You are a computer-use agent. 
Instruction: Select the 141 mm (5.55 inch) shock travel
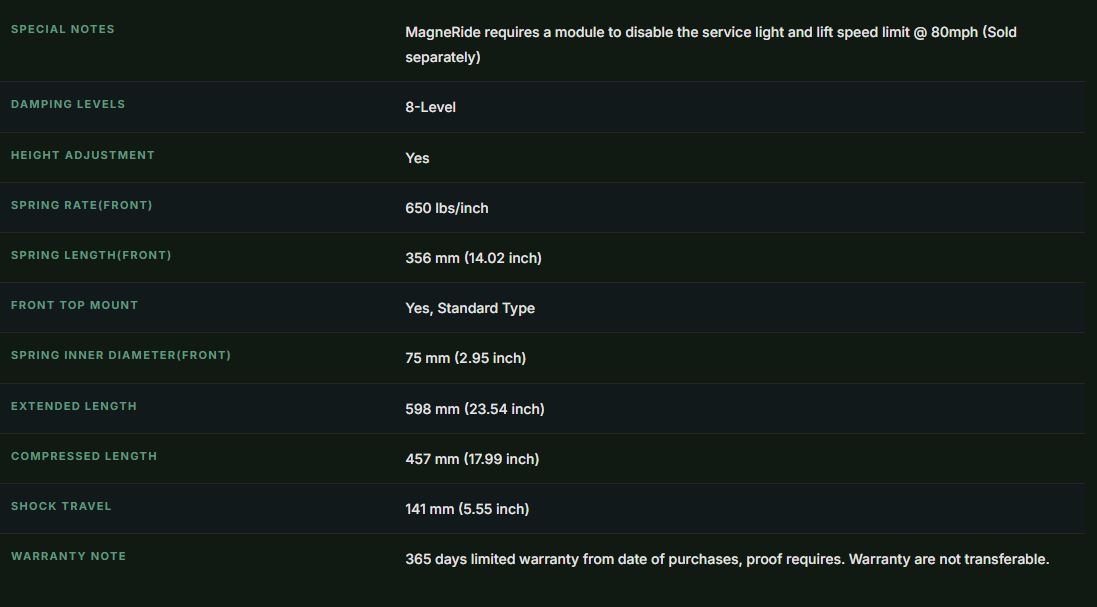point(467,509)
